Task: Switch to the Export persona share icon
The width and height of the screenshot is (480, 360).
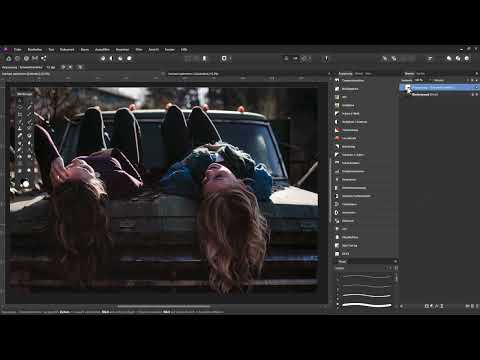Action: [44, 58]
